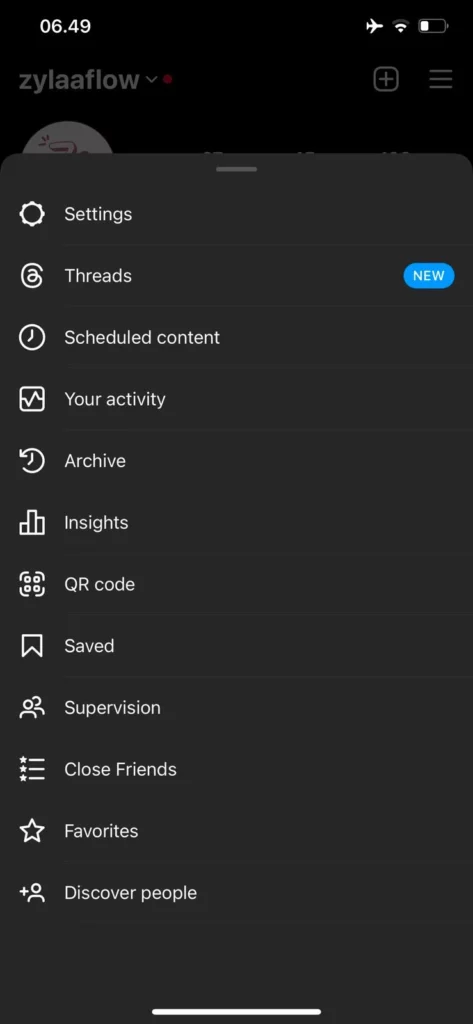Tap the Scheduled content clock icon
Screen dimensions: 473x1024
(x=32, y=338)
